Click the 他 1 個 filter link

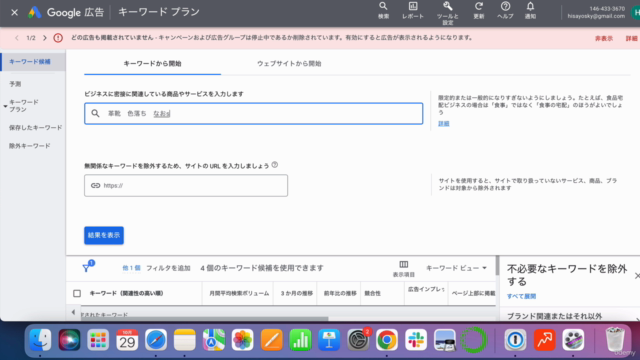(131, 268)
